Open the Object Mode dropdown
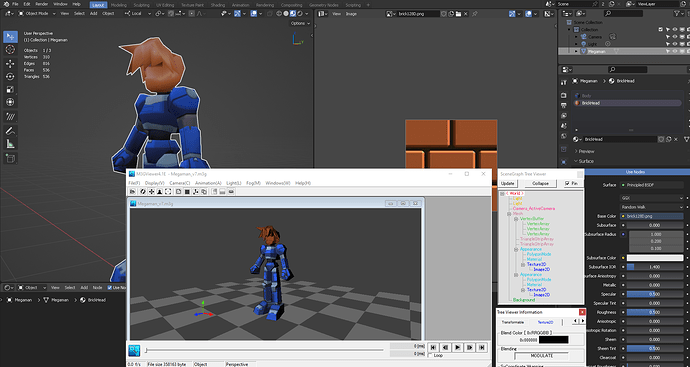The width and height of the screenshot is (690, 367). click(x=37, y=14)
